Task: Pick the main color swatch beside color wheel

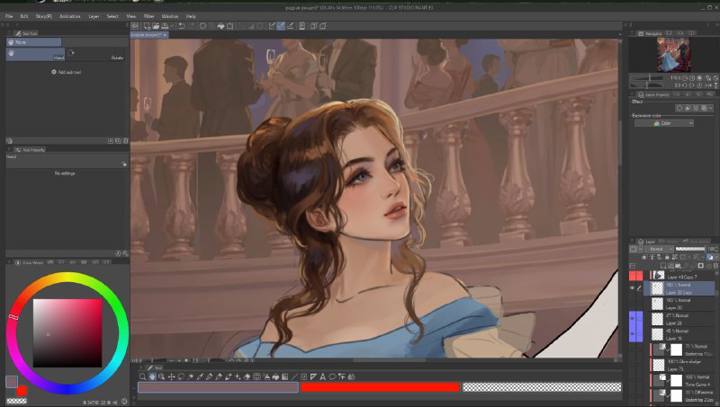Action: (11, 381)
